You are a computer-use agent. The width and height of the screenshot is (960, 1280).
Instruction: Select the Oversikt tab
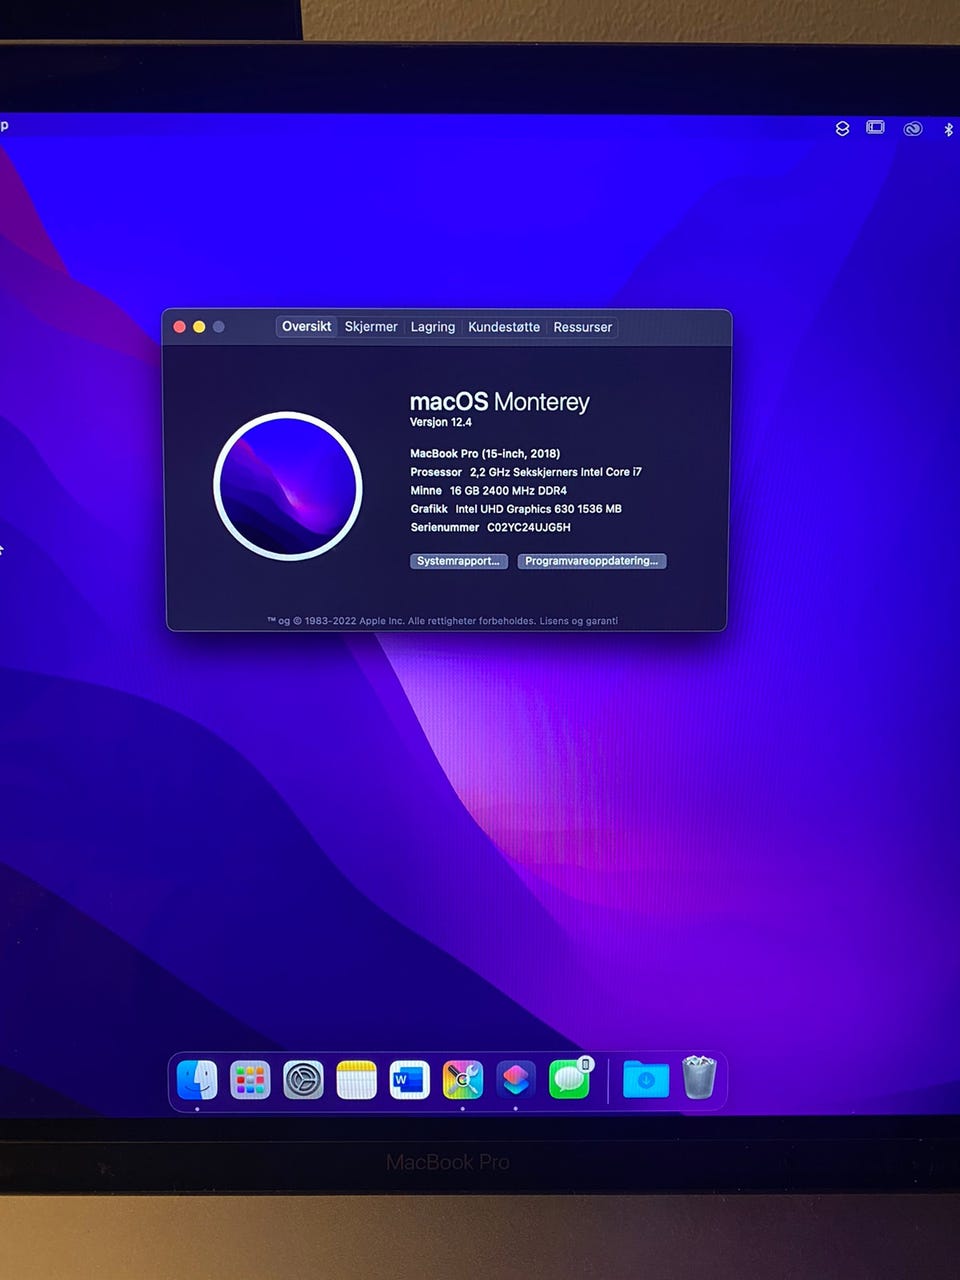click(x=306, y=327)
